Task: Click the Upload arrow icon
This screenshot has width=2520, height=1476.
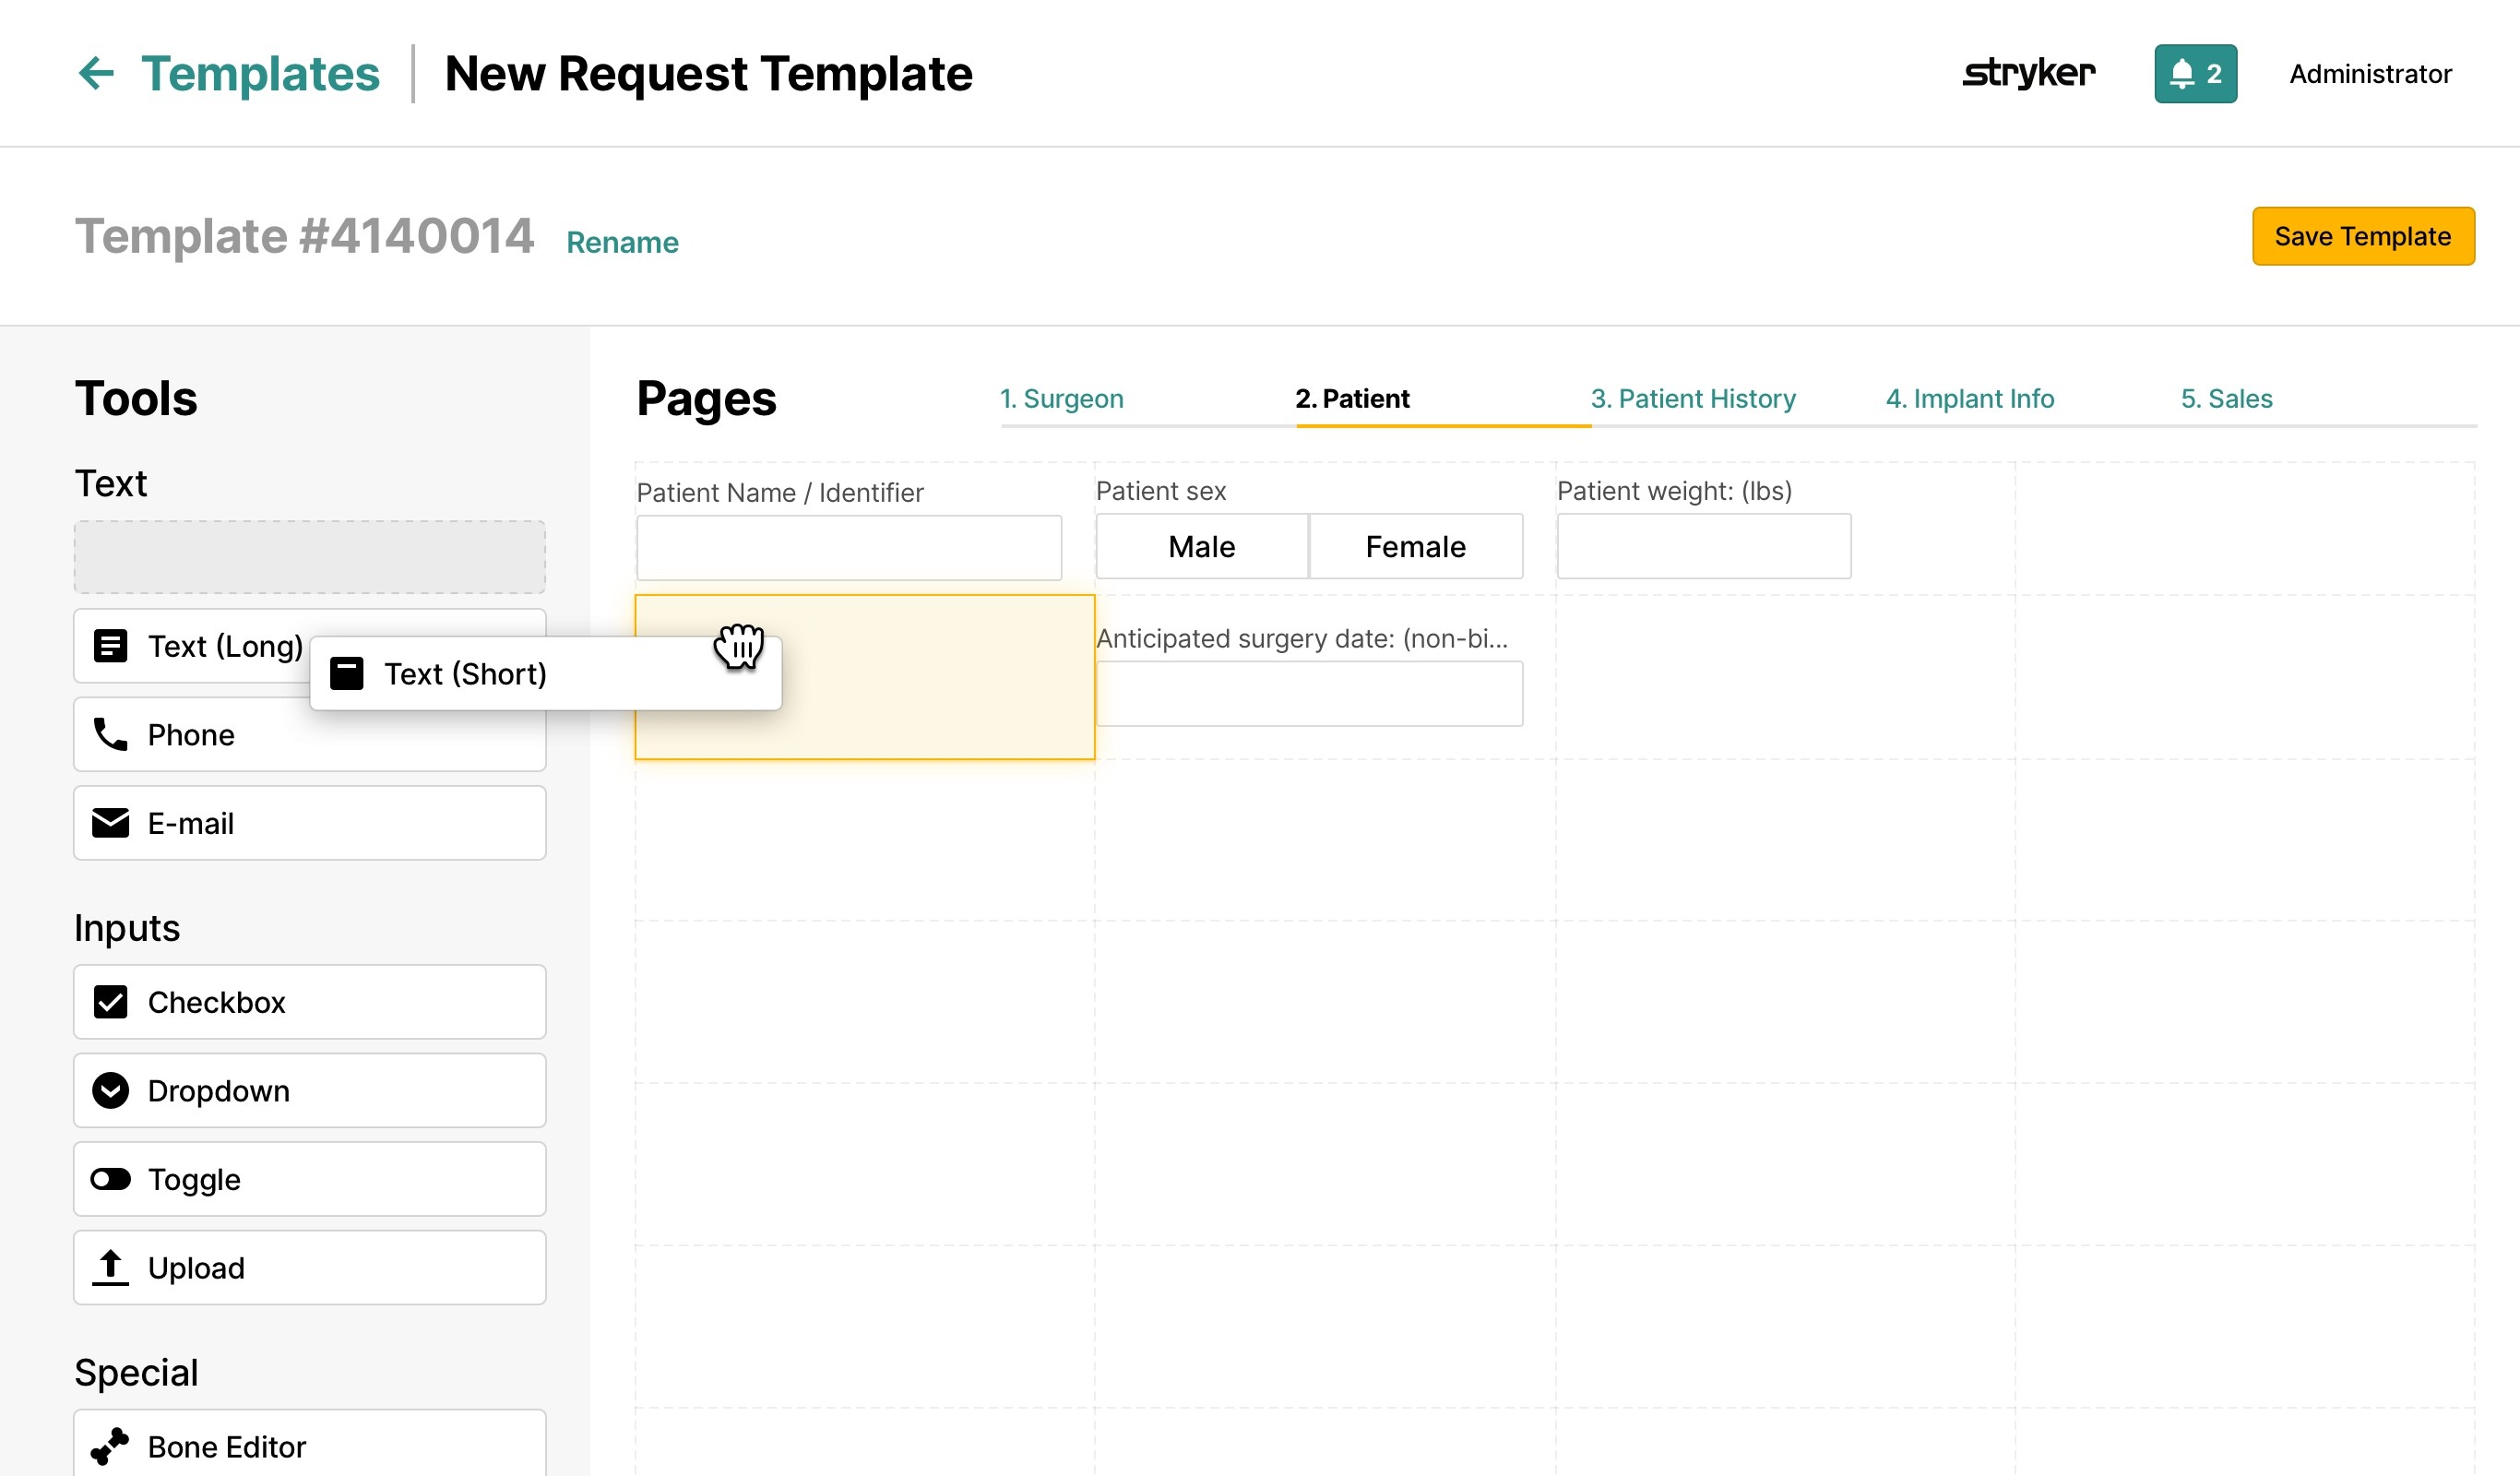Action: 110,1267
